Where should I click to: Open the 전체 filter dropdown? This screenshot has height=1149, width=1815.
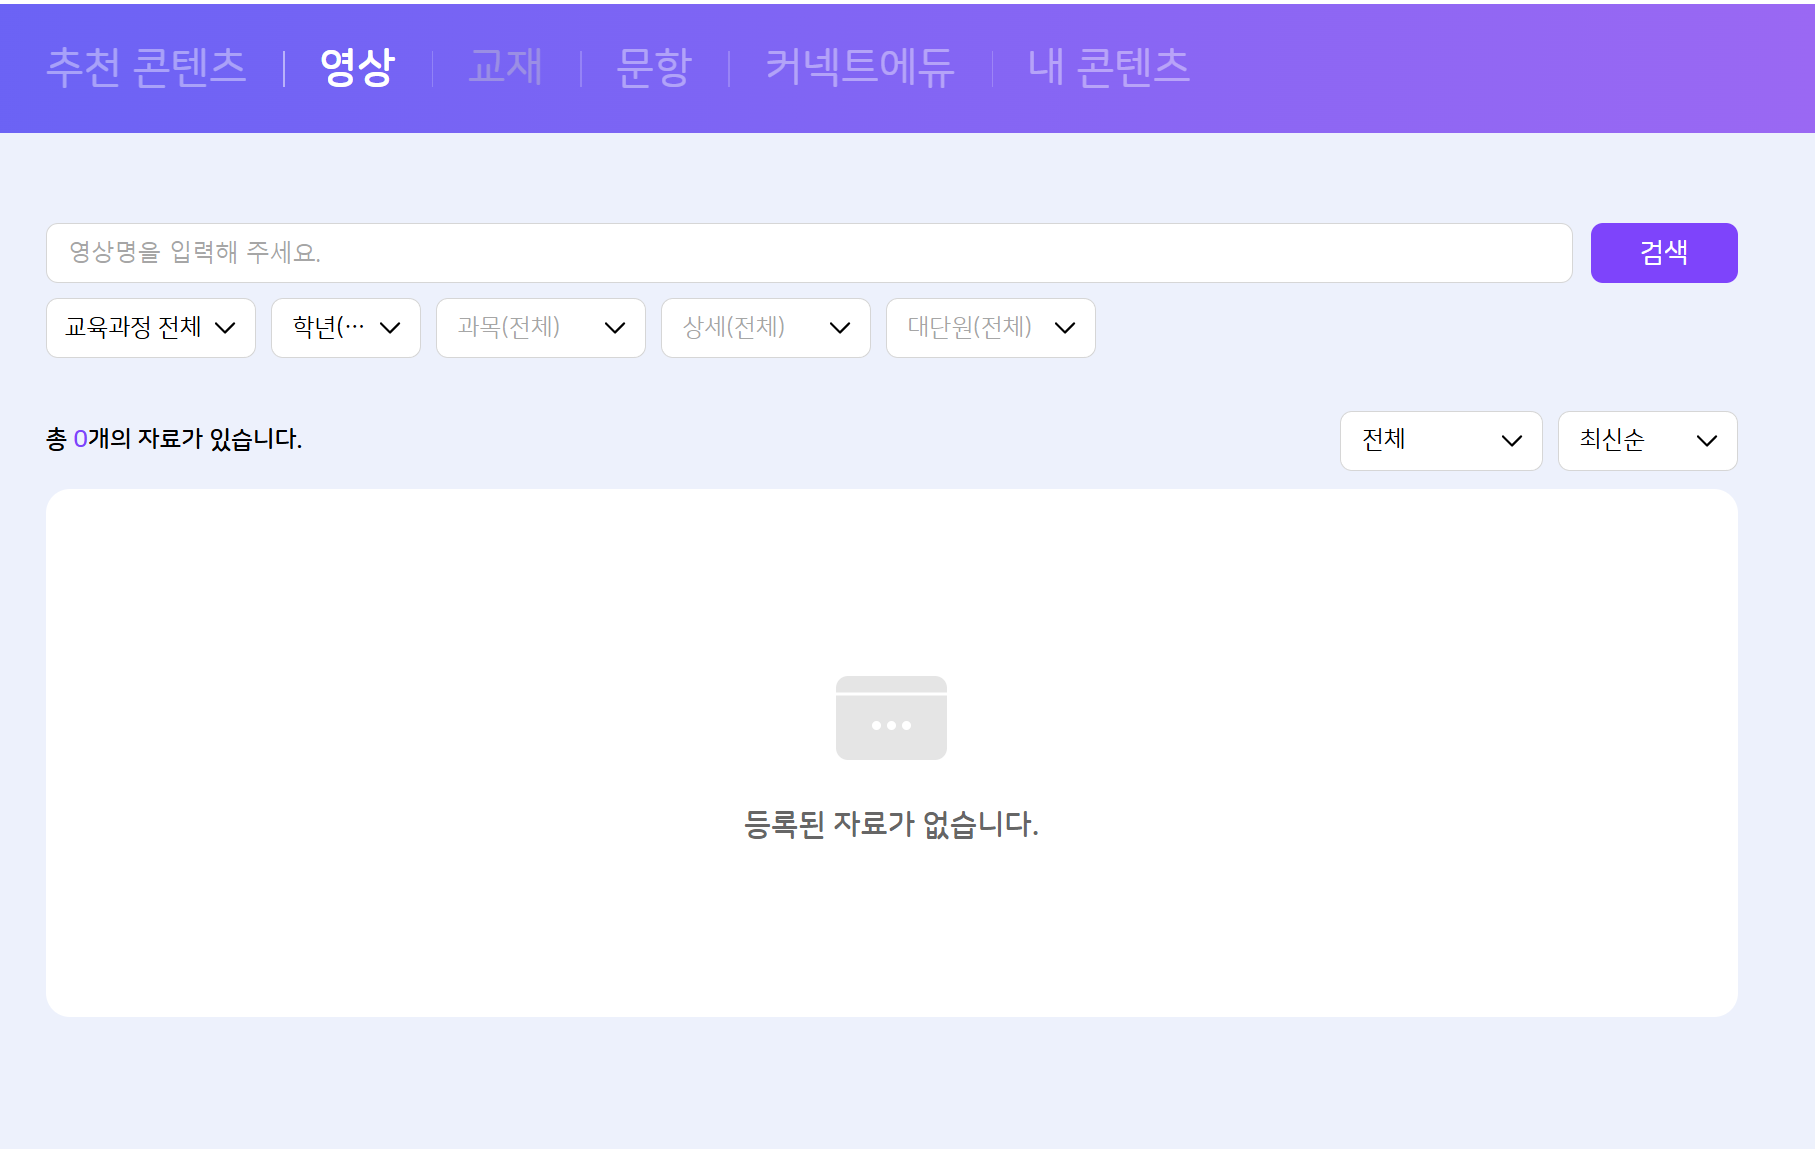point(1441,441)
